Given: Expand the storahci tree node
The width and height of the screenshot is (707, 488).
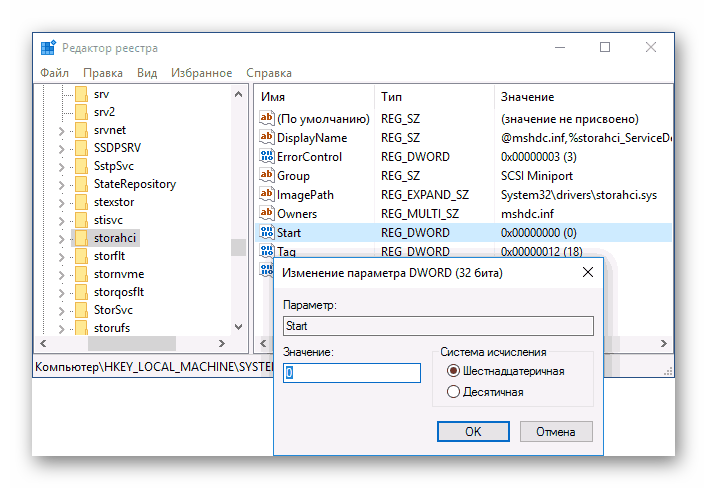Looking at the screenshot, I should 61,239.
